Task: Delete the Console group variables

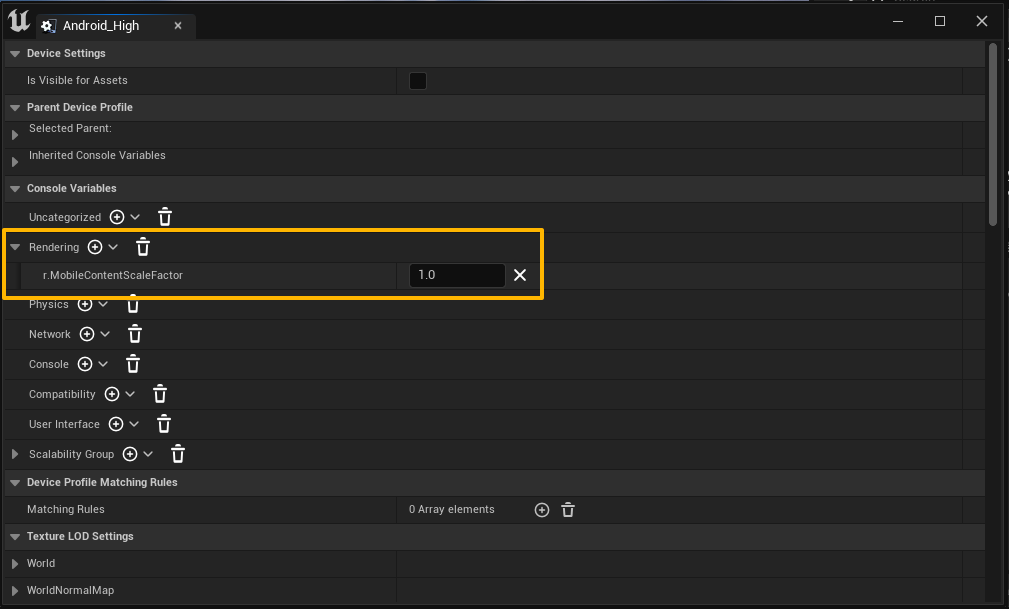Action: (133, 364)
